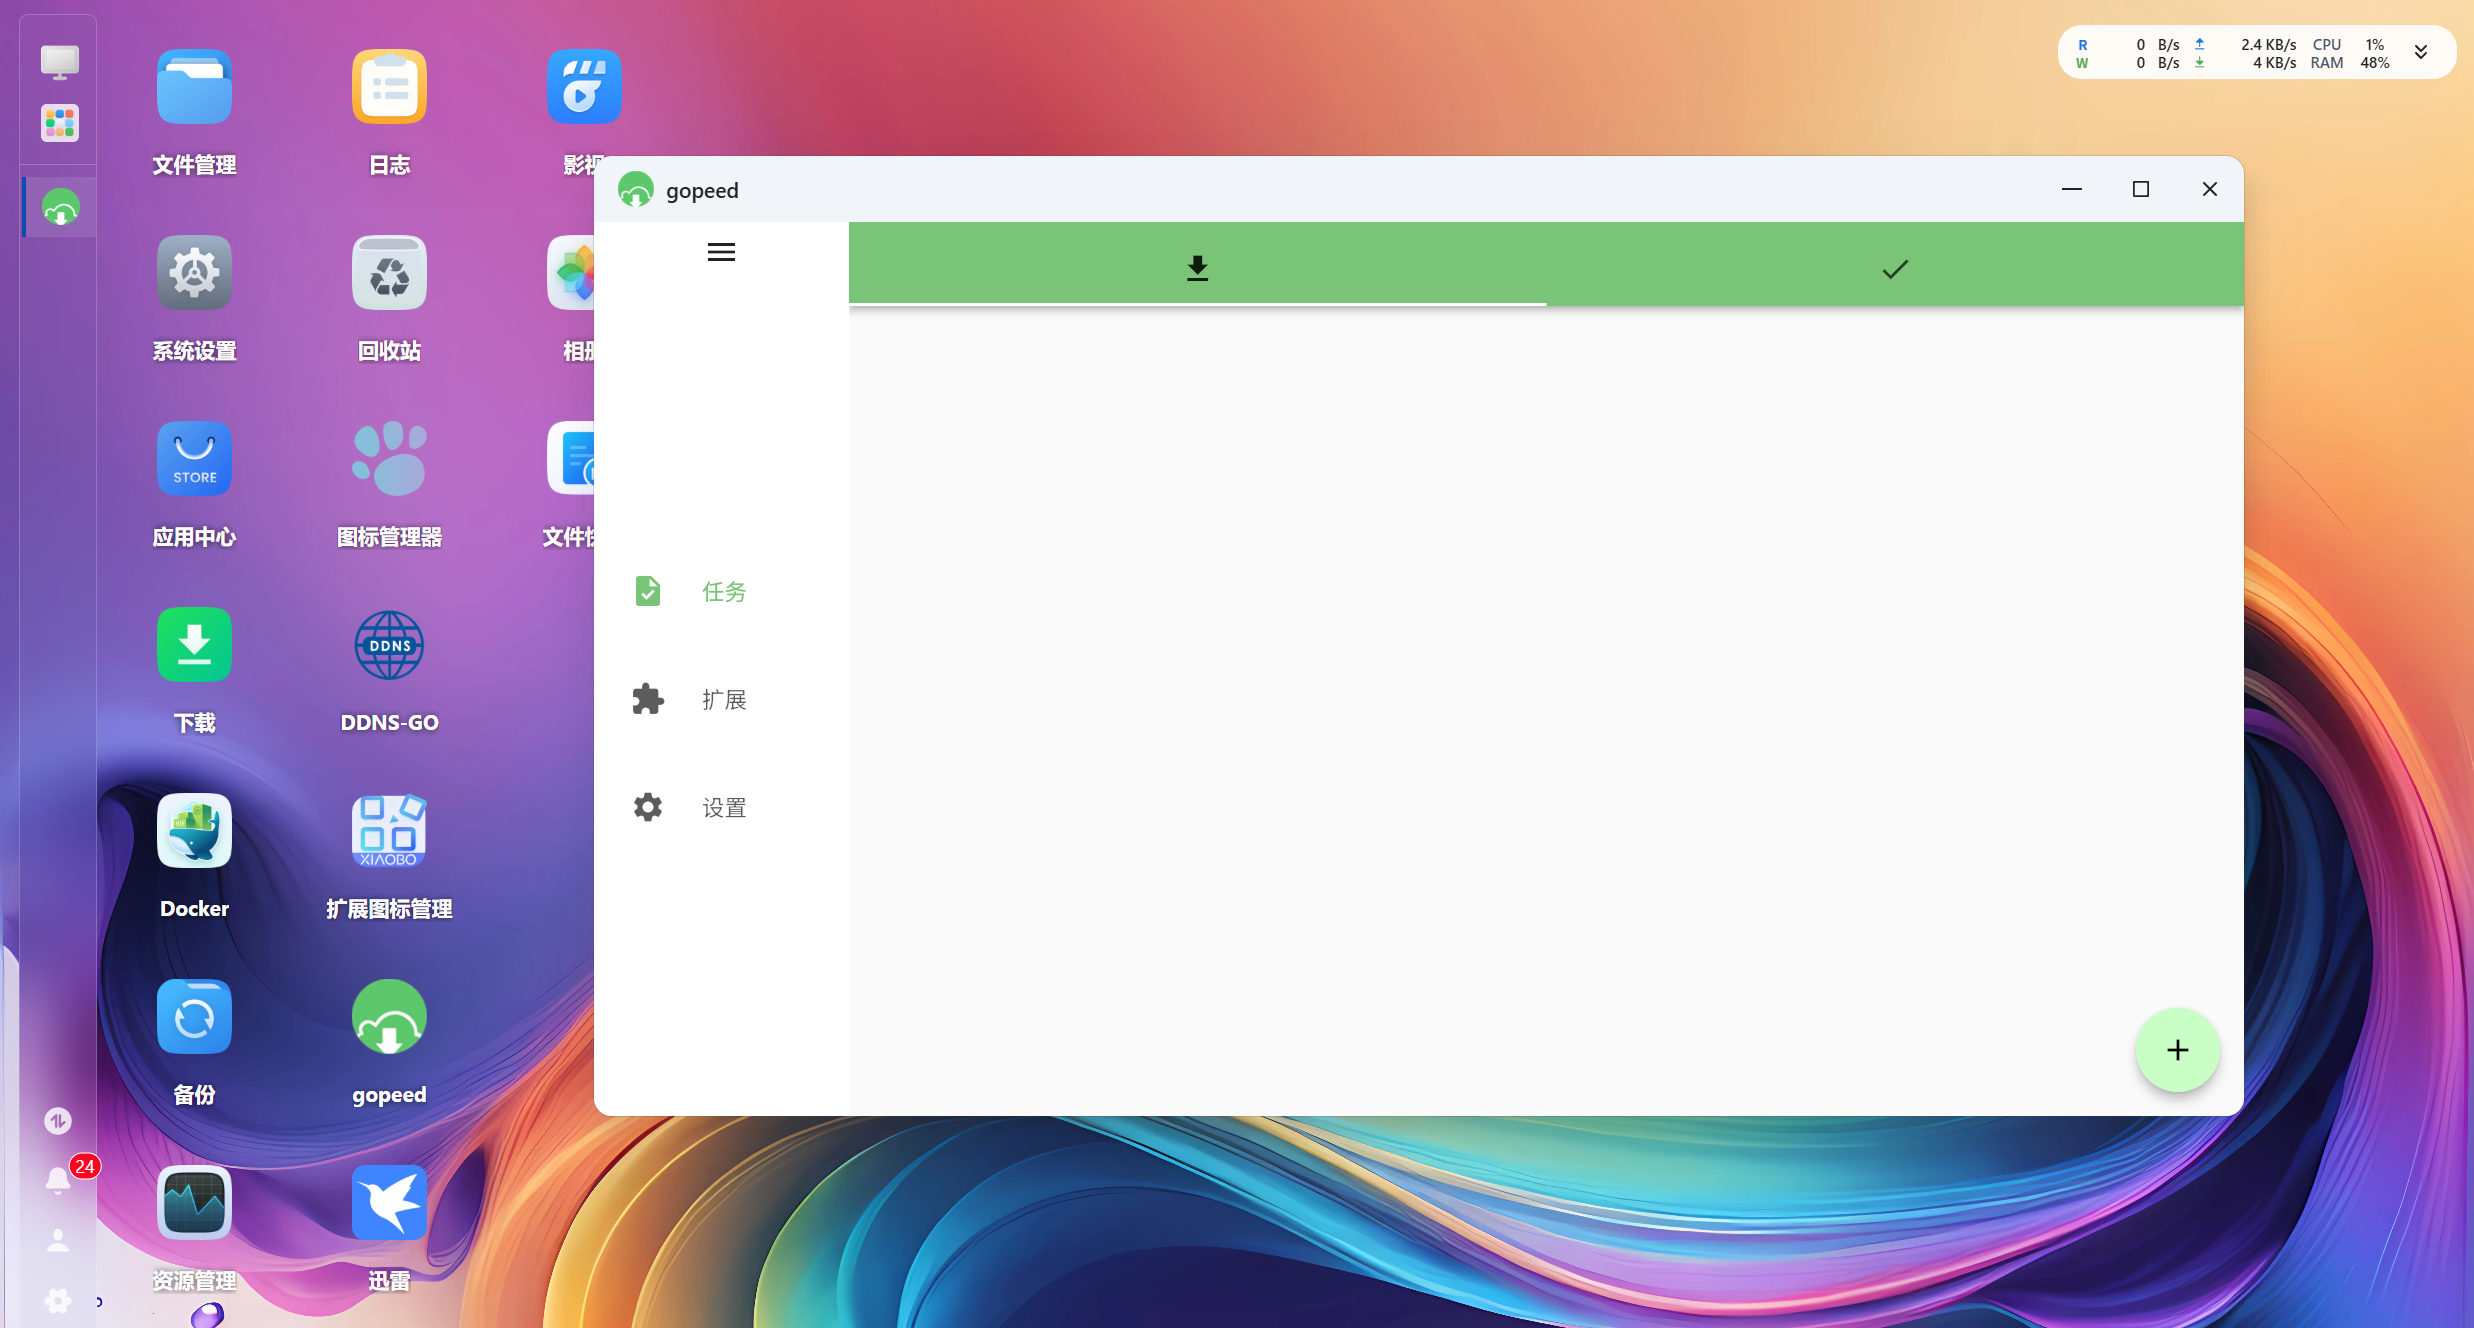Open the Docker desktop icon
The image size is (2474, 1328).
click(x=194, y=832)
